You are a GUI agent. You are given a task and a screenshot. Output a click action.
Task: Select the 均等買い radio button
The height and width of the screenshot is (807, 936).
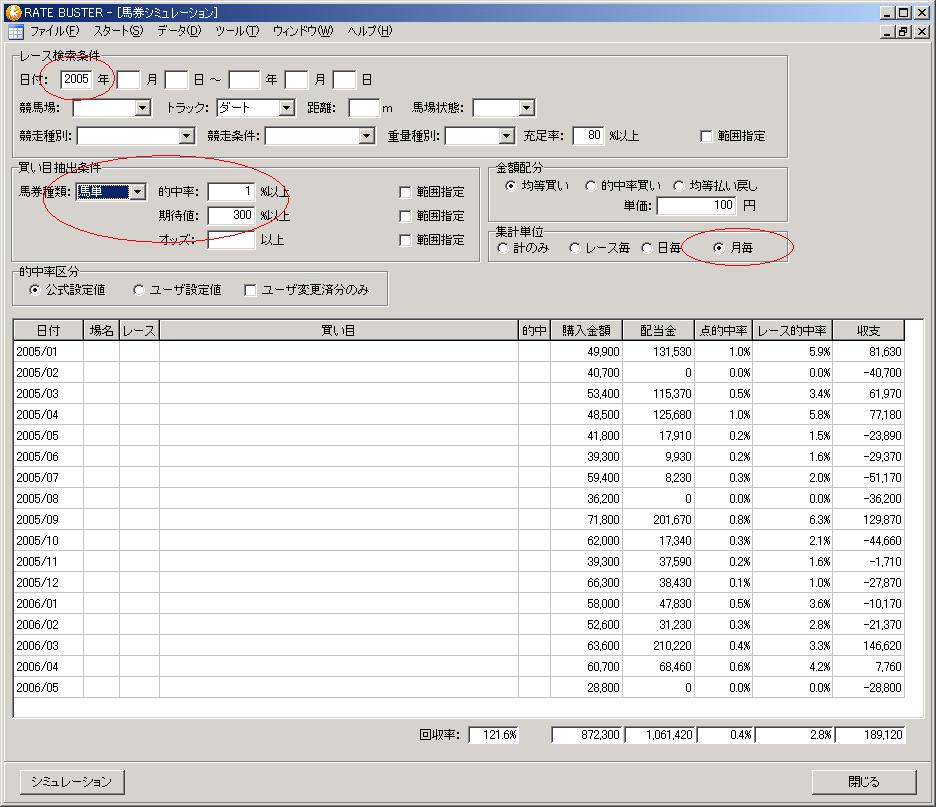pyautogui.click(x=510, y=186)
